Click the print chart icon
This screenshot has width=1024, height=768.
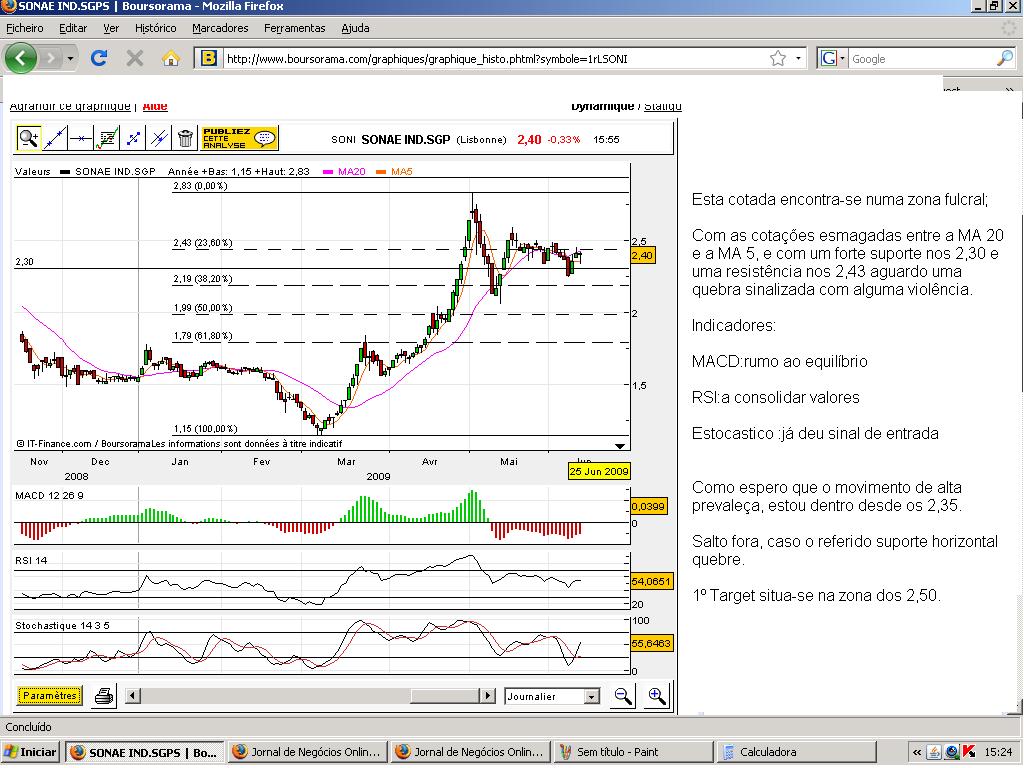click(x=104, y=696)
